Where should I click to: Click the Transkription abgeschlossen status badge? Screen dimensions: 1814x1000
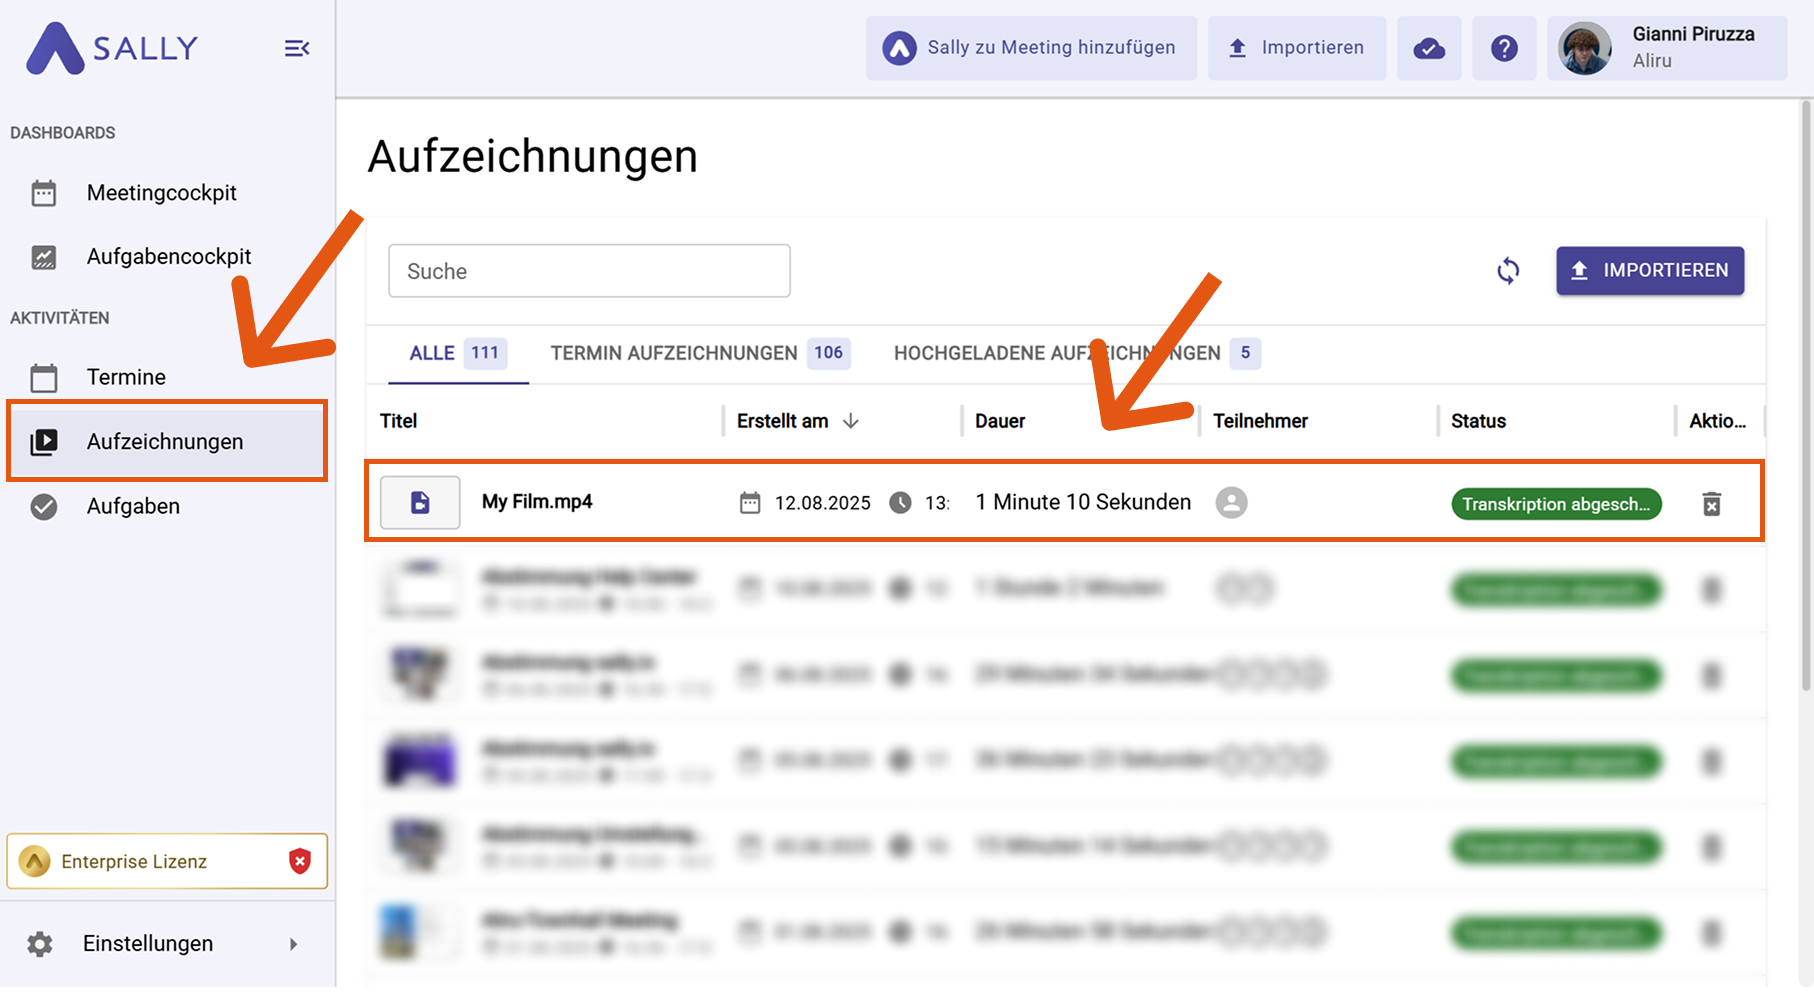(x=1555, y=504)
